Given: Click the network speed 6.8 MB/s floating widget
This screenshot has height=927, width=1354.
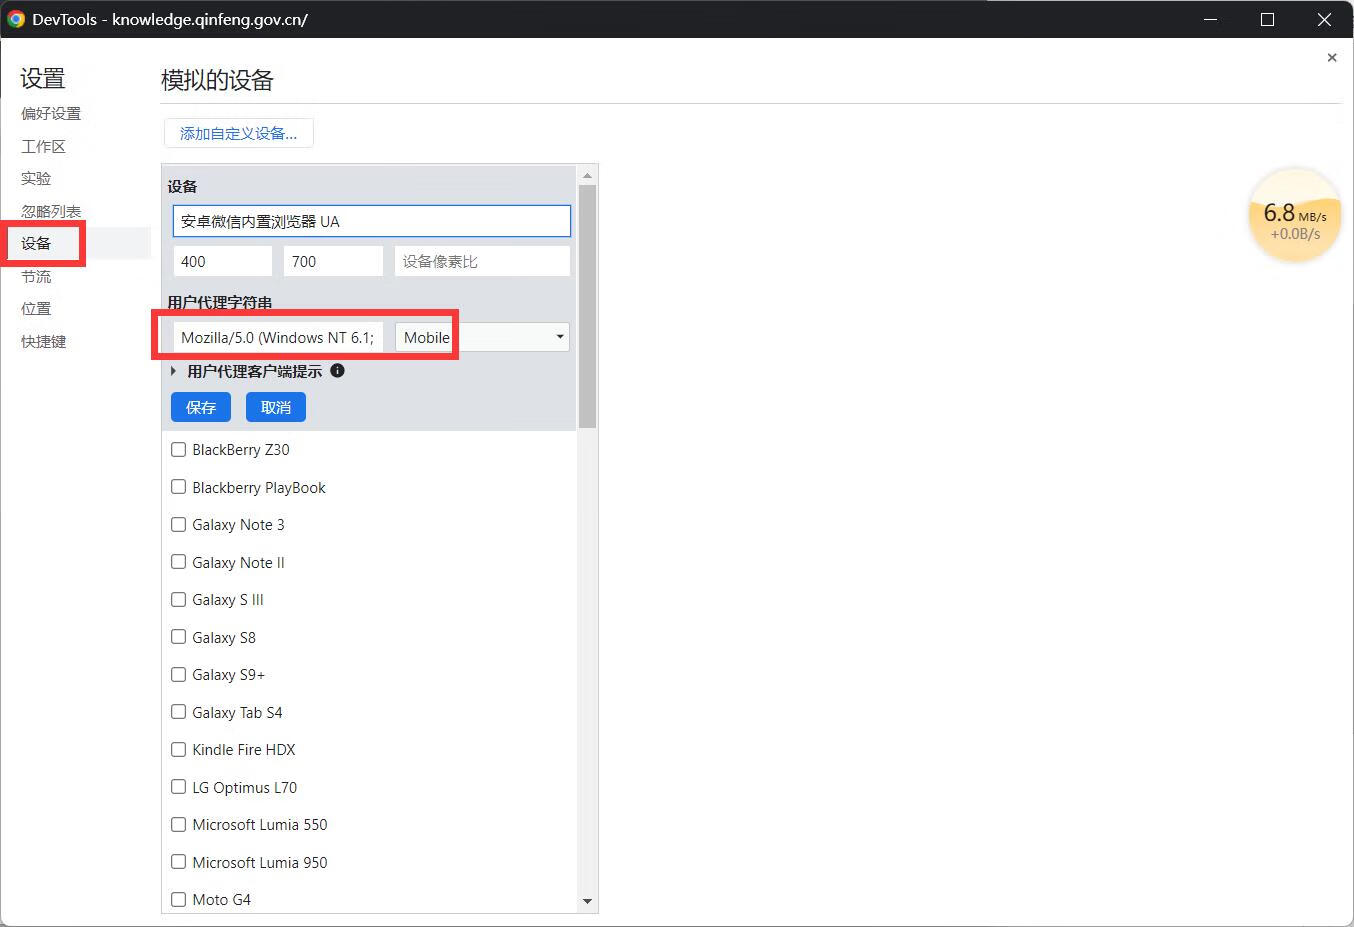Looking at the screenshot, I should (1295, 217).
